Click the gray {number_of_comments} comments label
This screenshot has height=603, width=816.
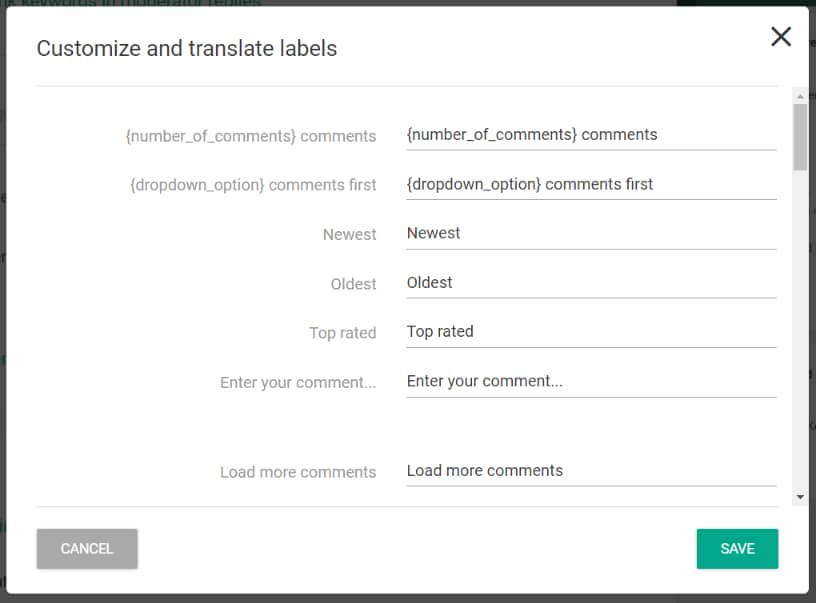pyautogui.click(x=251, y=136)
